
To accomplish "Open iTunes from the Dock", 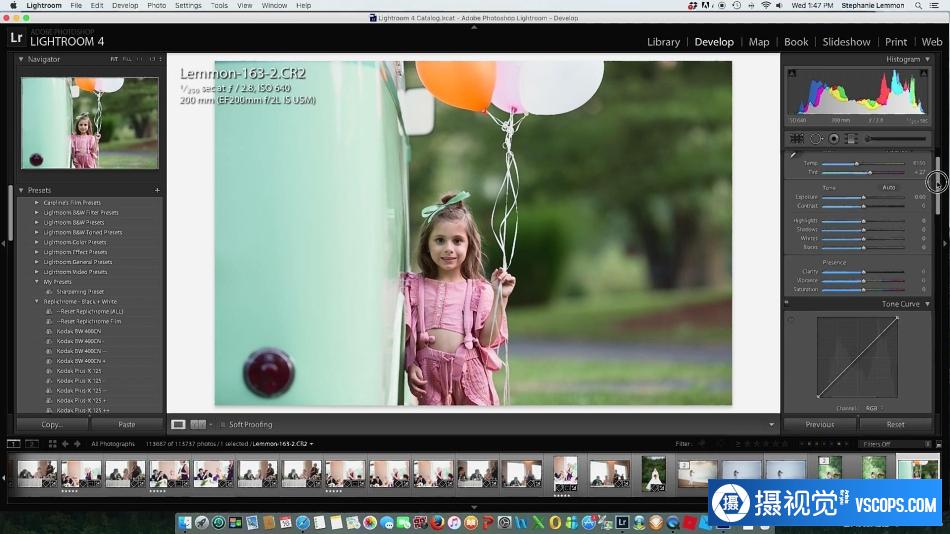I will pyautogui.click(x=454, y=522).
